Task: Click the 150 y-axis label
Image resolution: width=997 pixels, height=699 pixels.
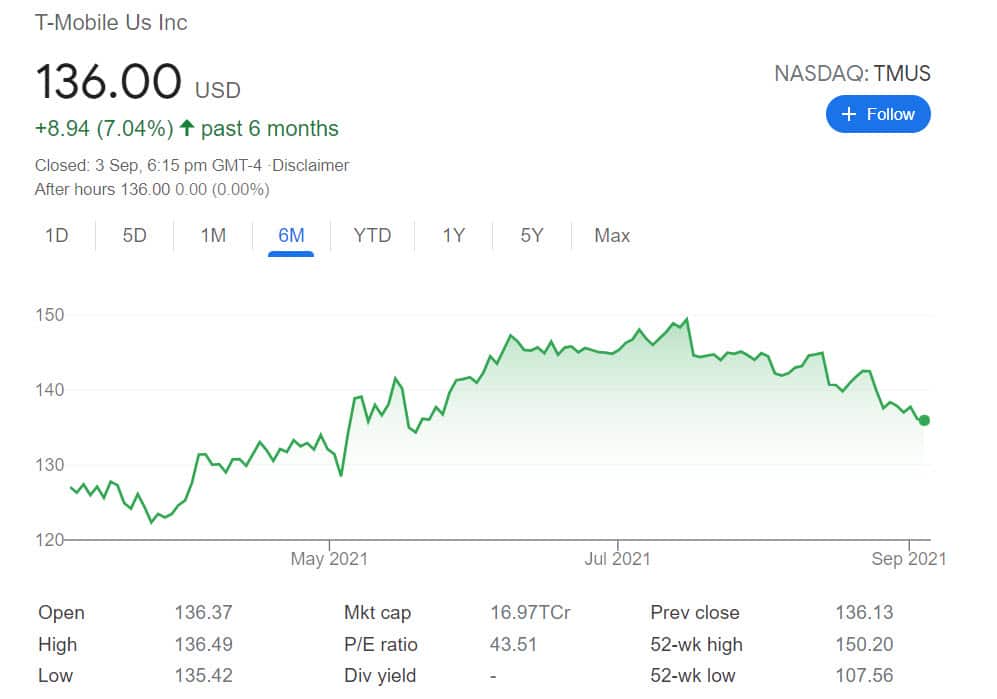Action: pos(50,315)
